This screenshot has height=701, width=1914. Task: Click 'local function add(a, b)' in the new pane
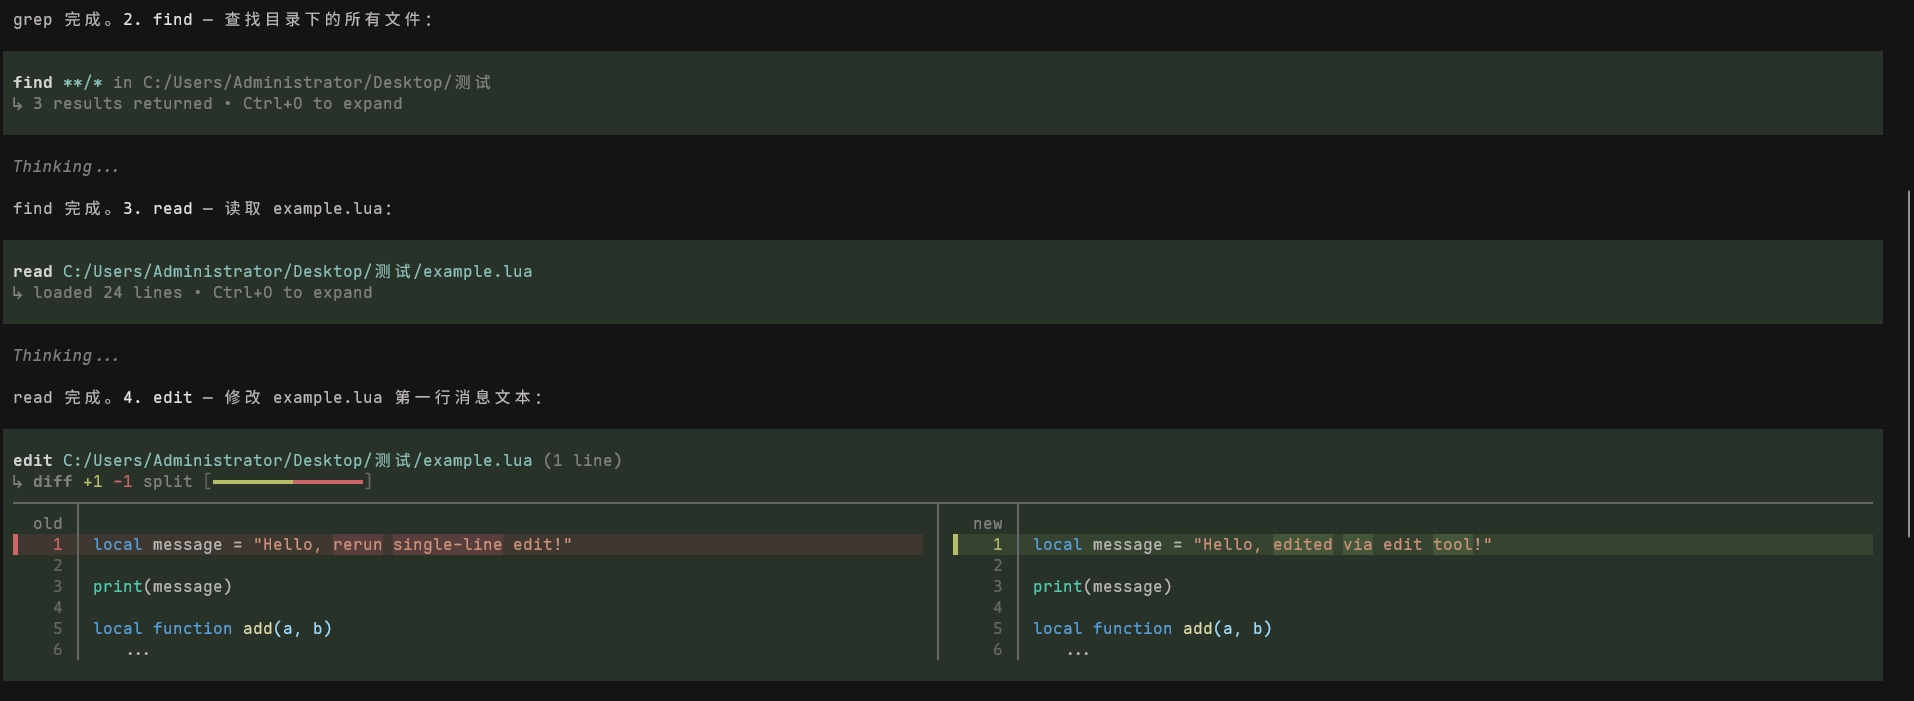click(x=1152, y=629)
